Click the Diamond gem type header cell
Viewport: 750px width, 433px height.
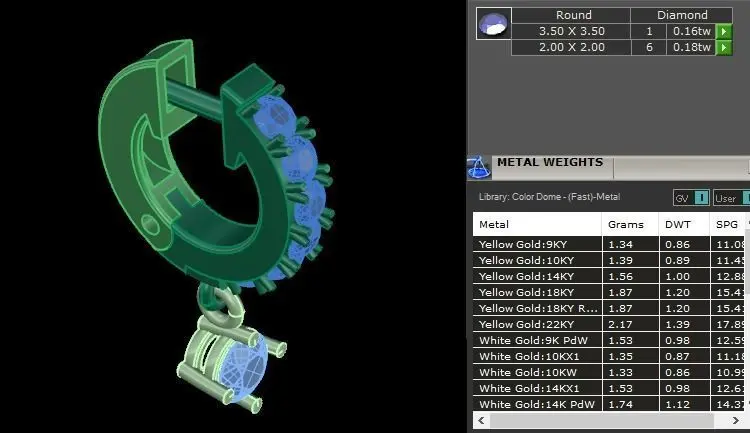[682, 15]
